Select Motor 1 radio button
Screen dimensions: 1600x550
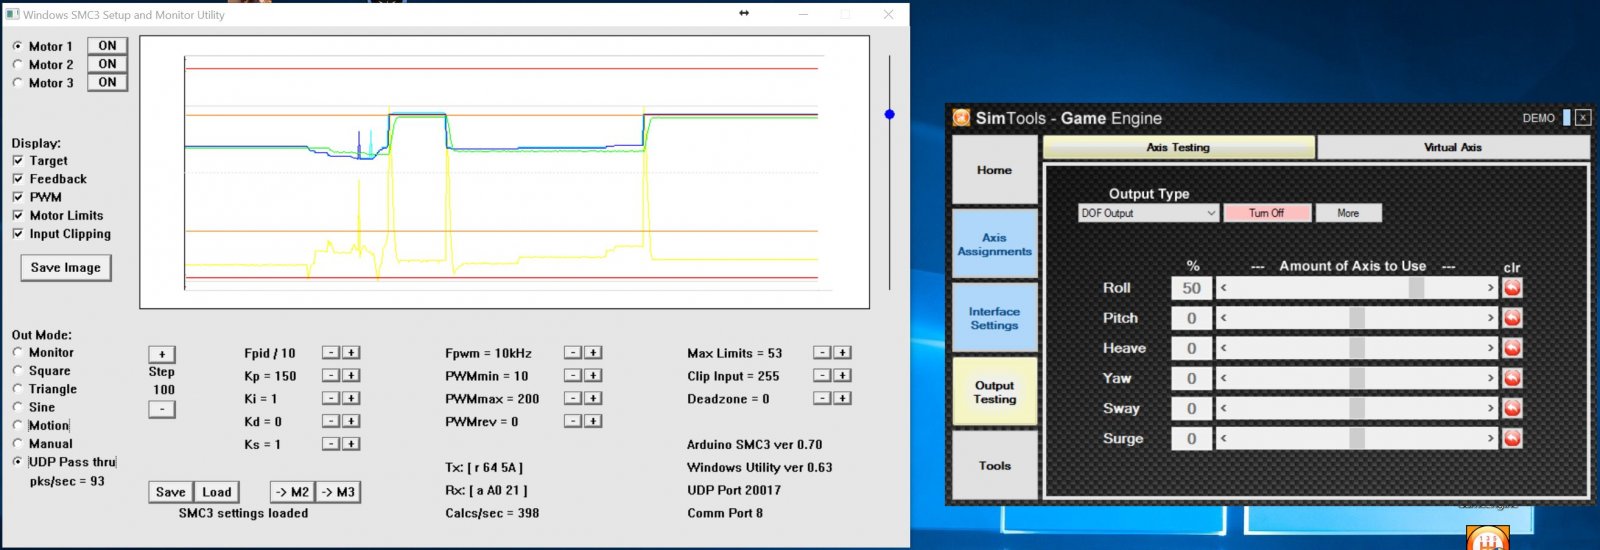coord(18,46)
